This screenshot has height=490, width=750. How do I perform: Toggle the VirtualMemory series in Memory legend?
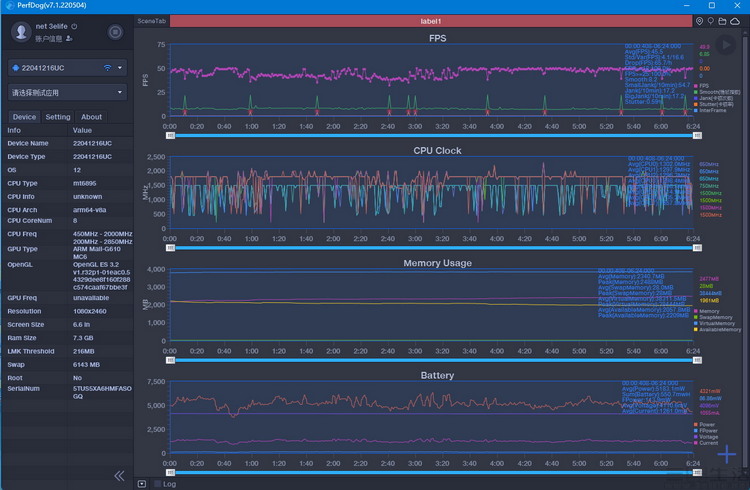(x=714, y=323)
